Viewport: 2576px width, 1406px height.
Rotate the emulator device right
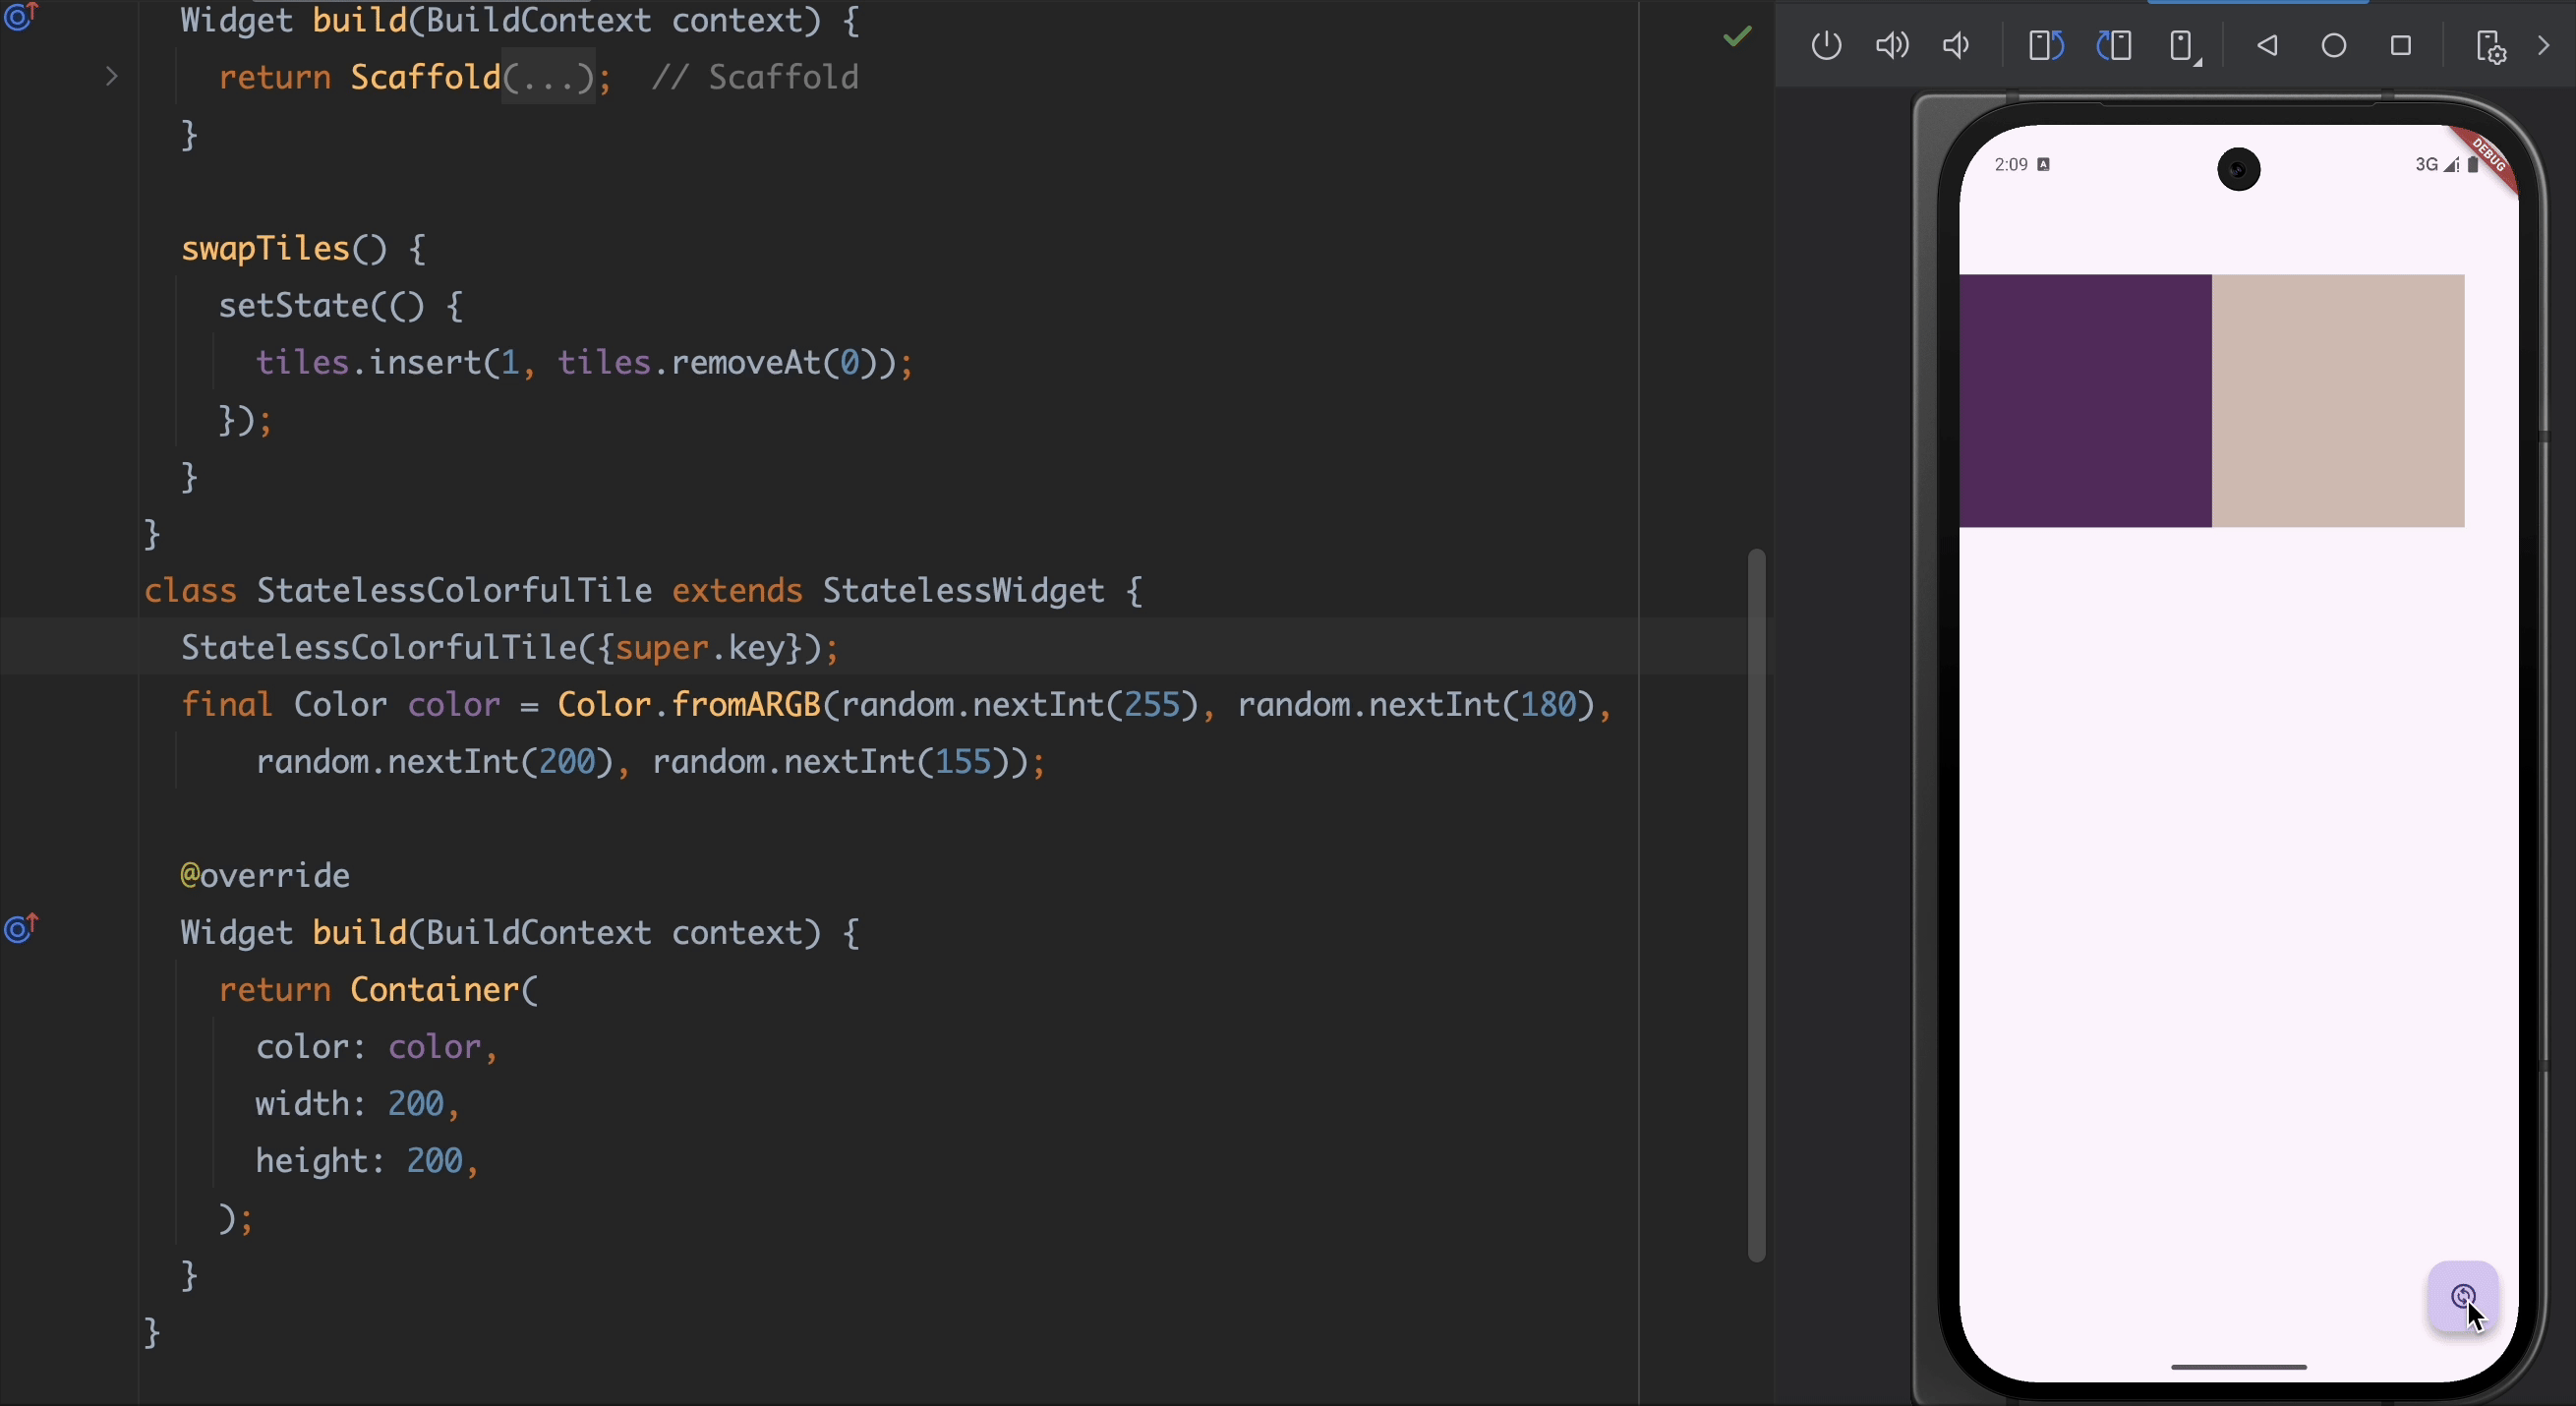point(2114,46)
